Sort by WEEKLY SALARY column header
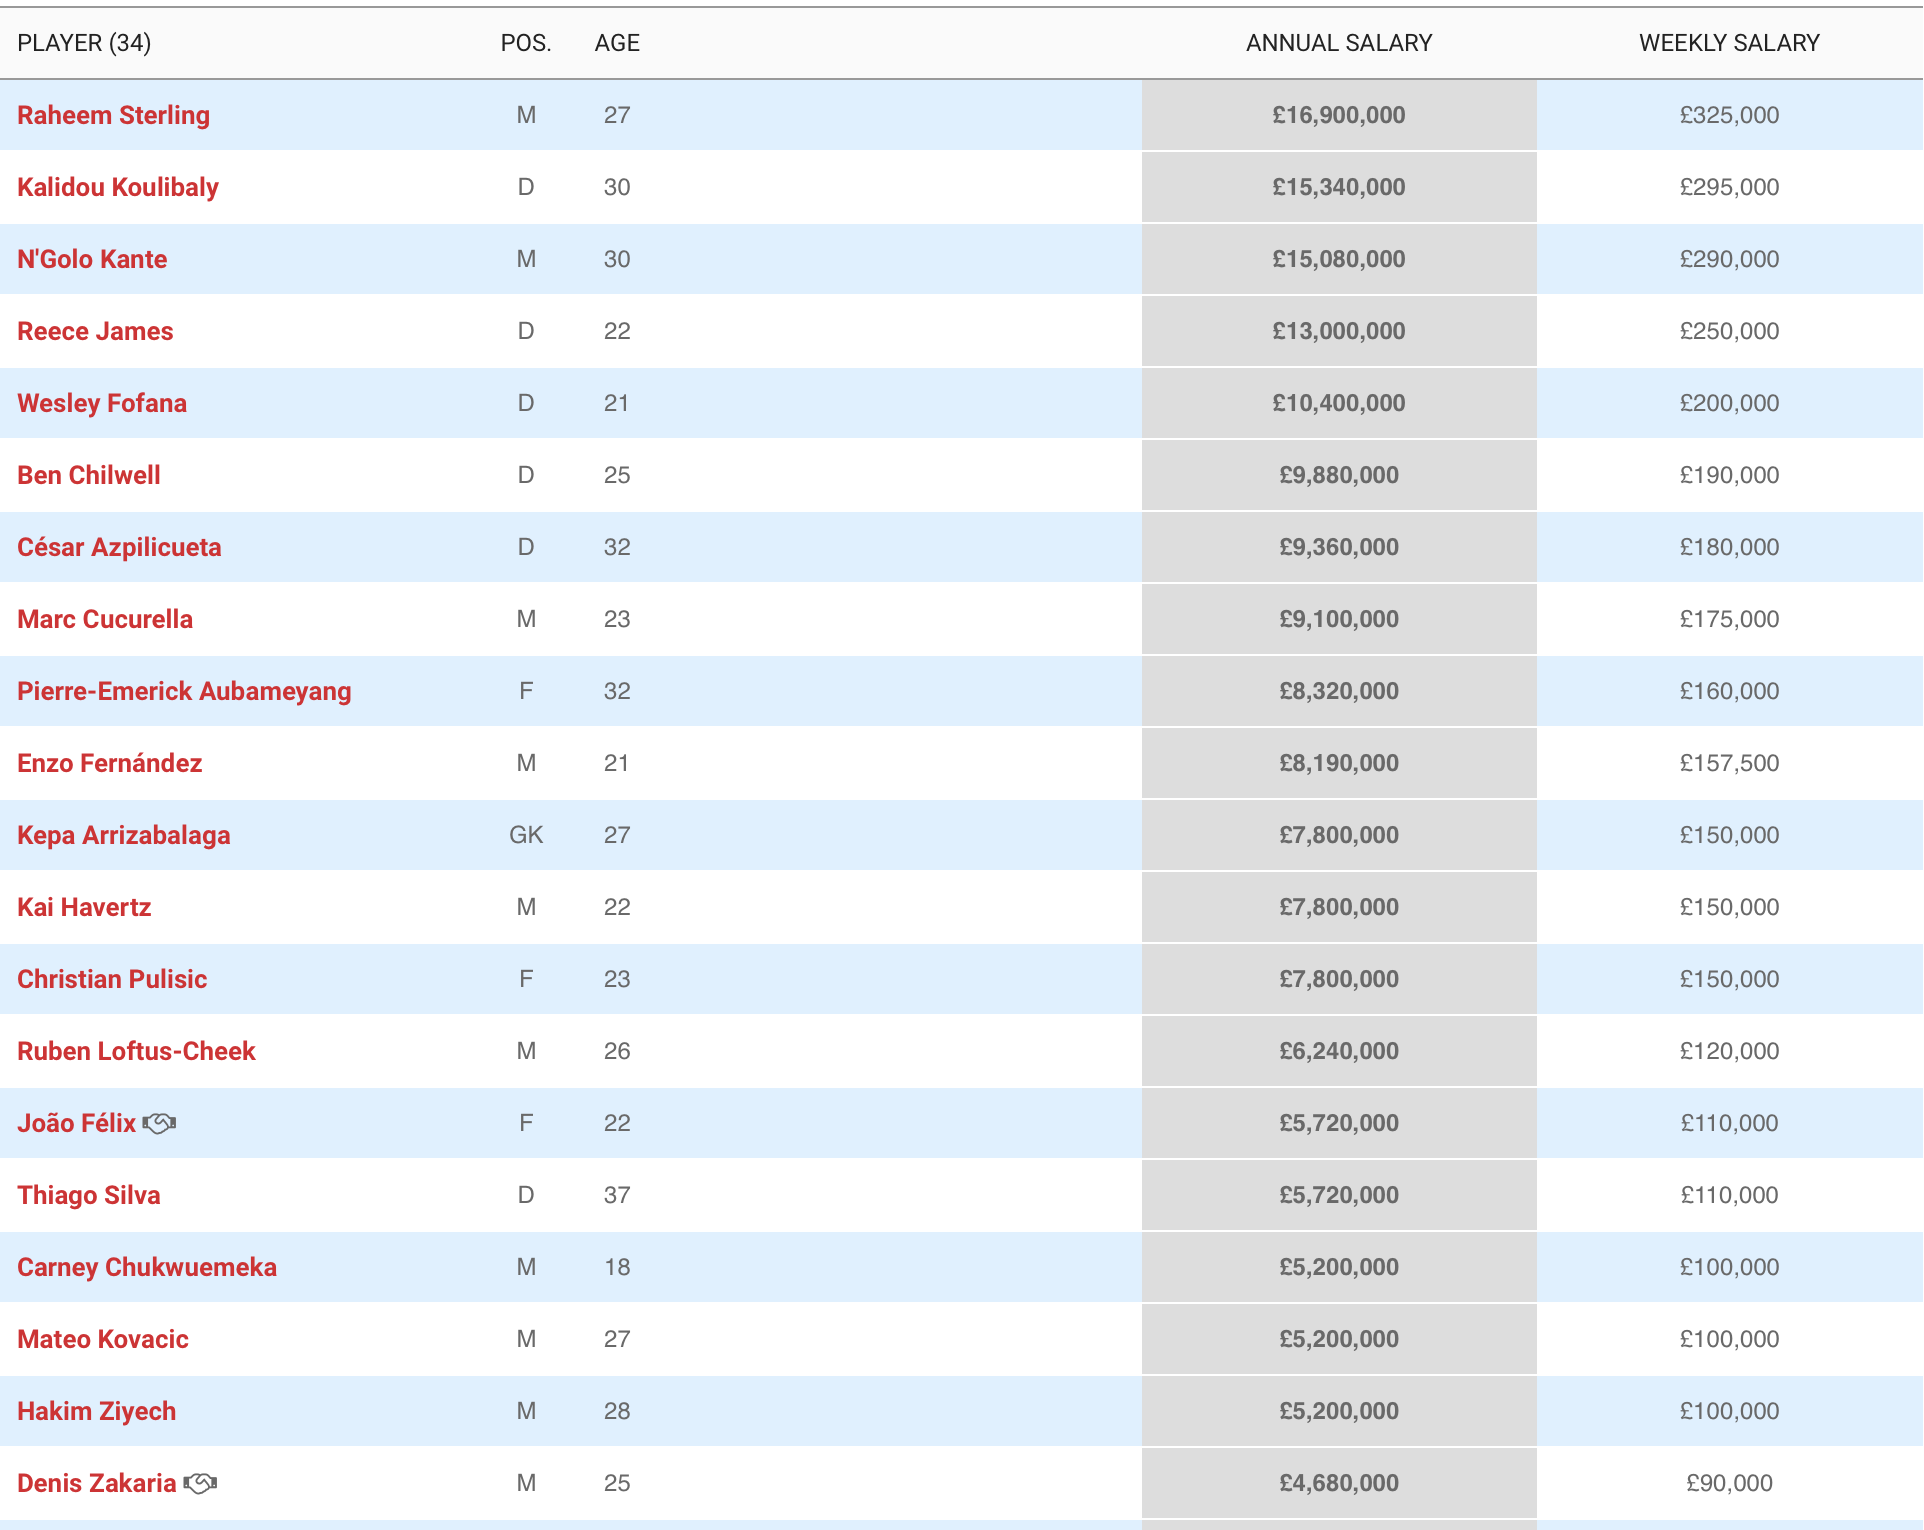 (x=1729, y=43)
